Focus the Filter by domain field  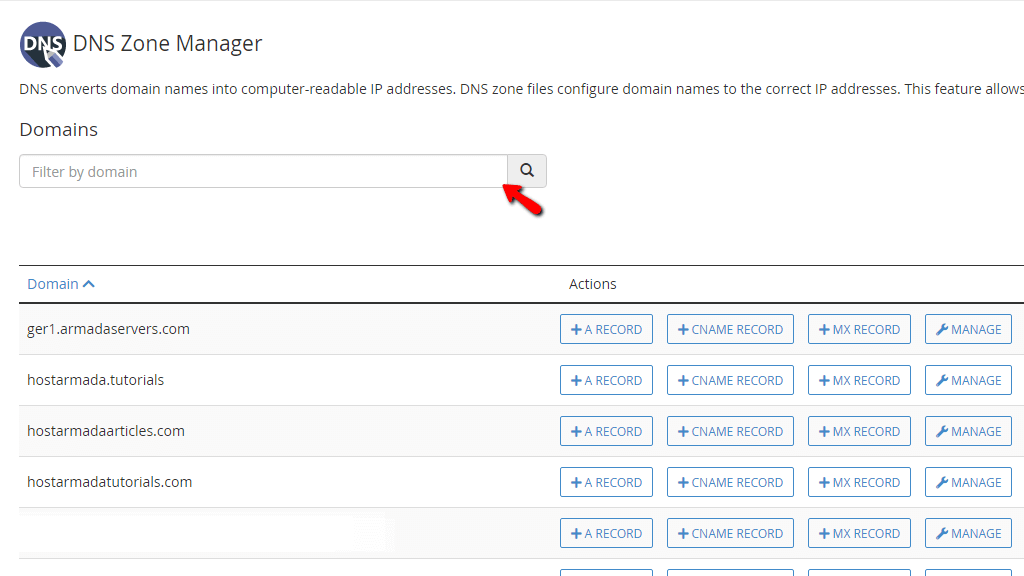click(263, 171)
